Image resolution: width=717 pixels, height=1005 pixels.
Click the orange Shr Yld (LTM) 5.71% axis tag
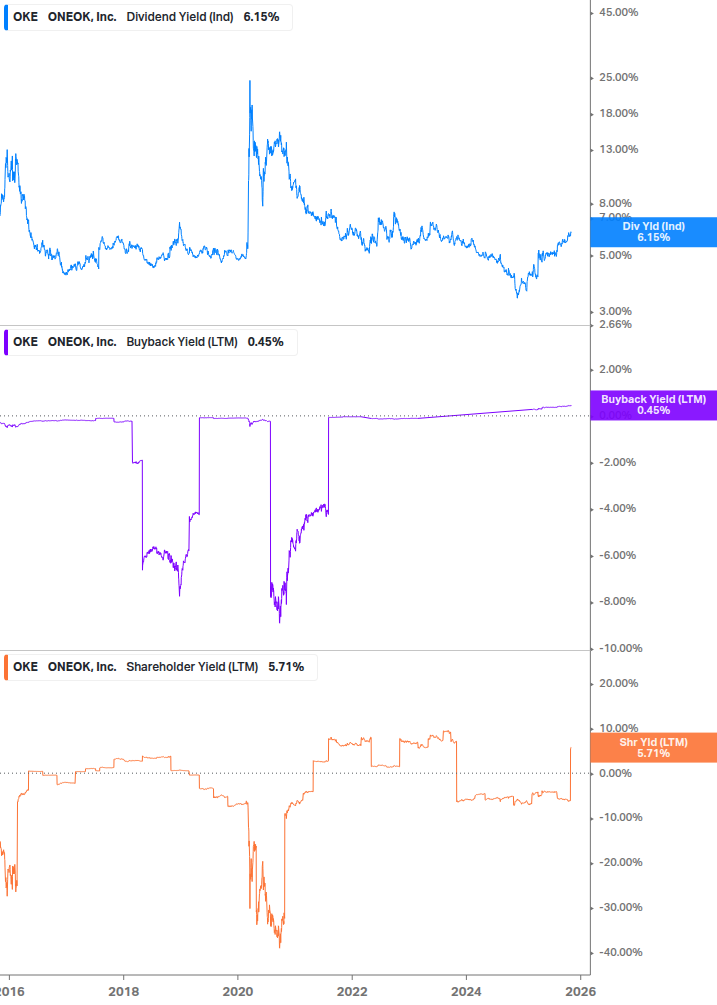pyautogui.click(x=653, y=747)
